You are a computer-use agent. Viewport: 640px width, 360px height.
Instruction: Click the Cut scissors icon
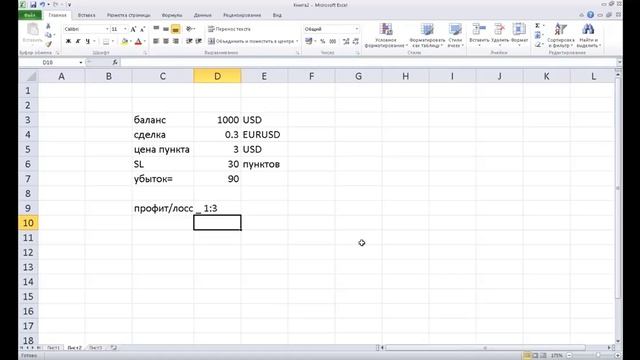(48, 27)
